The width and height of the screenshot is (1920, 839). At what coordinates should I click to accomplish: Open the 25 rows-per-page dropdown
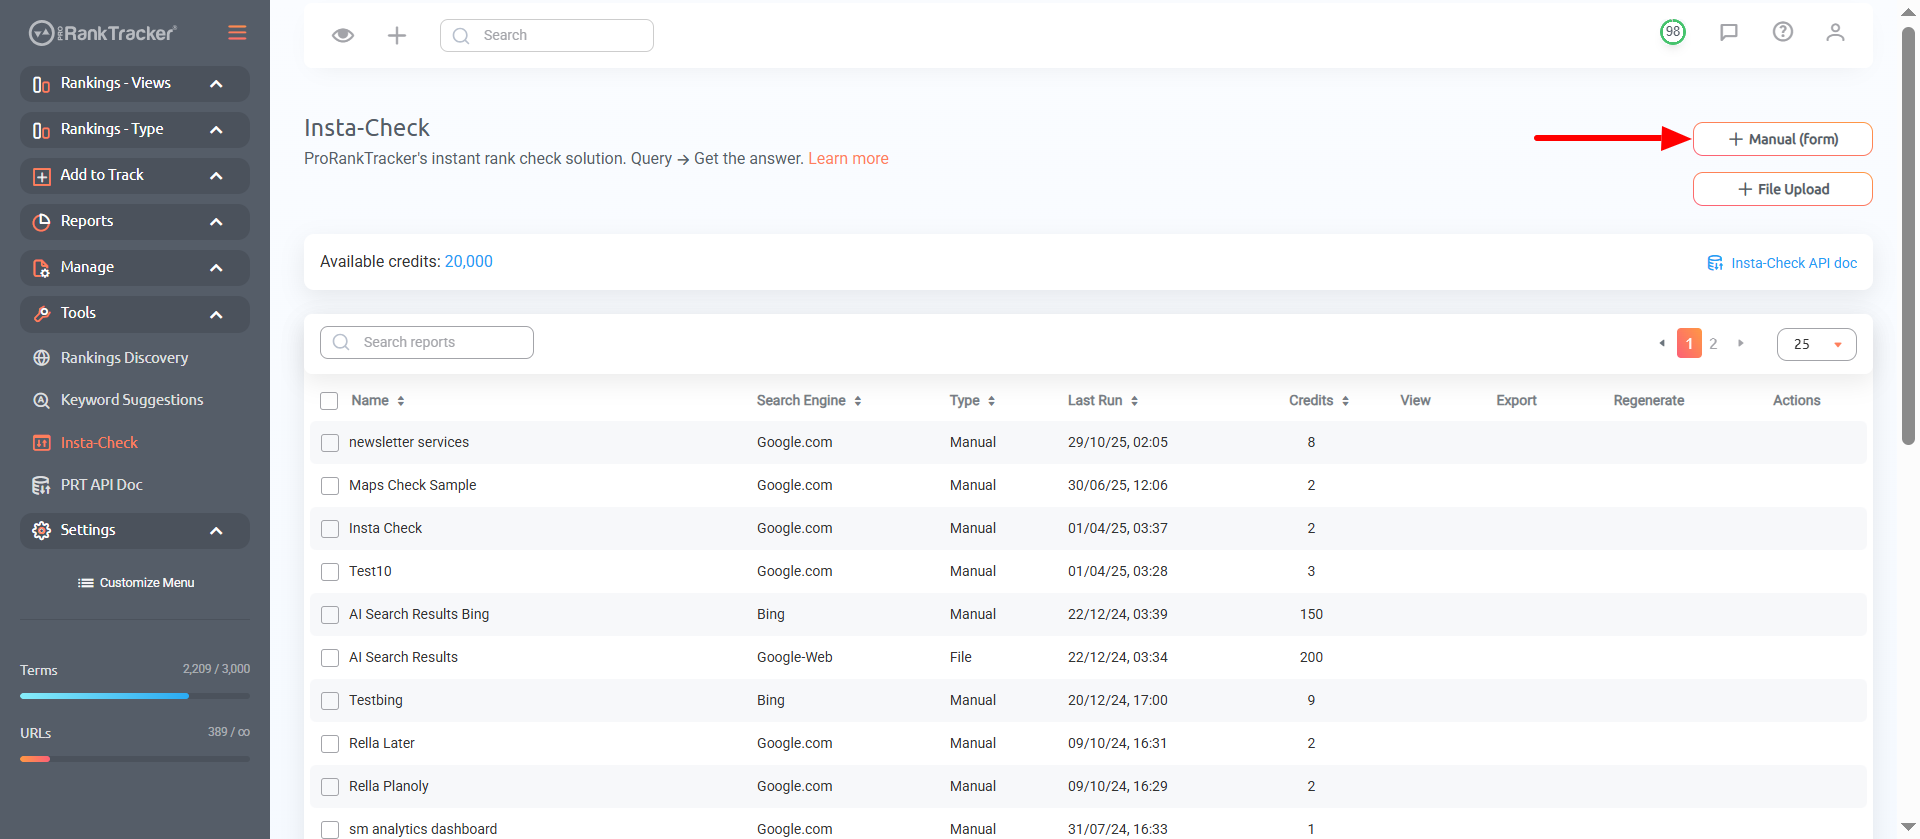(1816, 344)
